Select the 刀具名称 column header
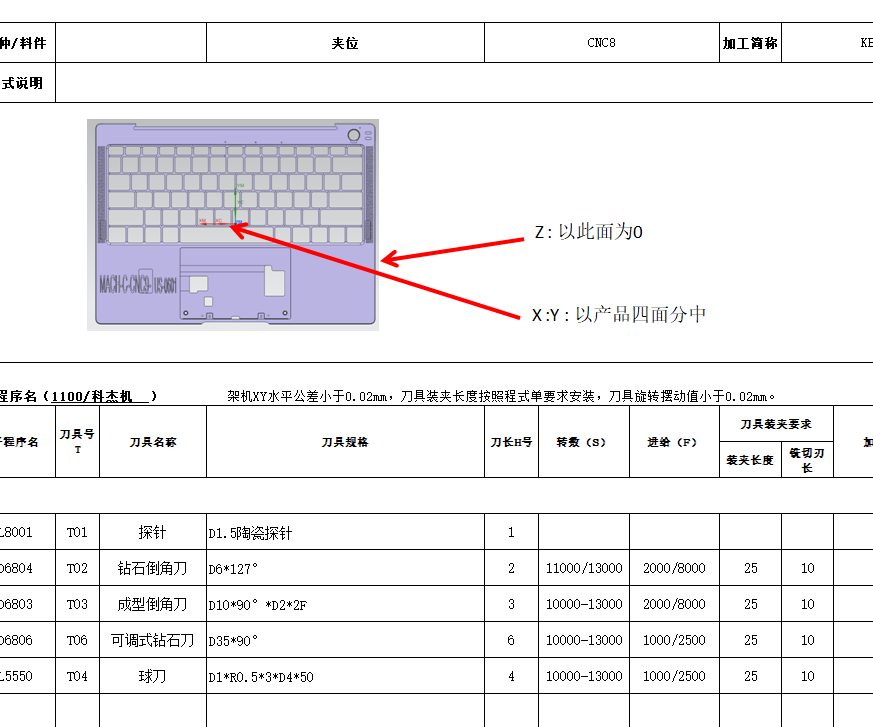Viewport: 873px width, 727px height. click(x=153, y=441)
